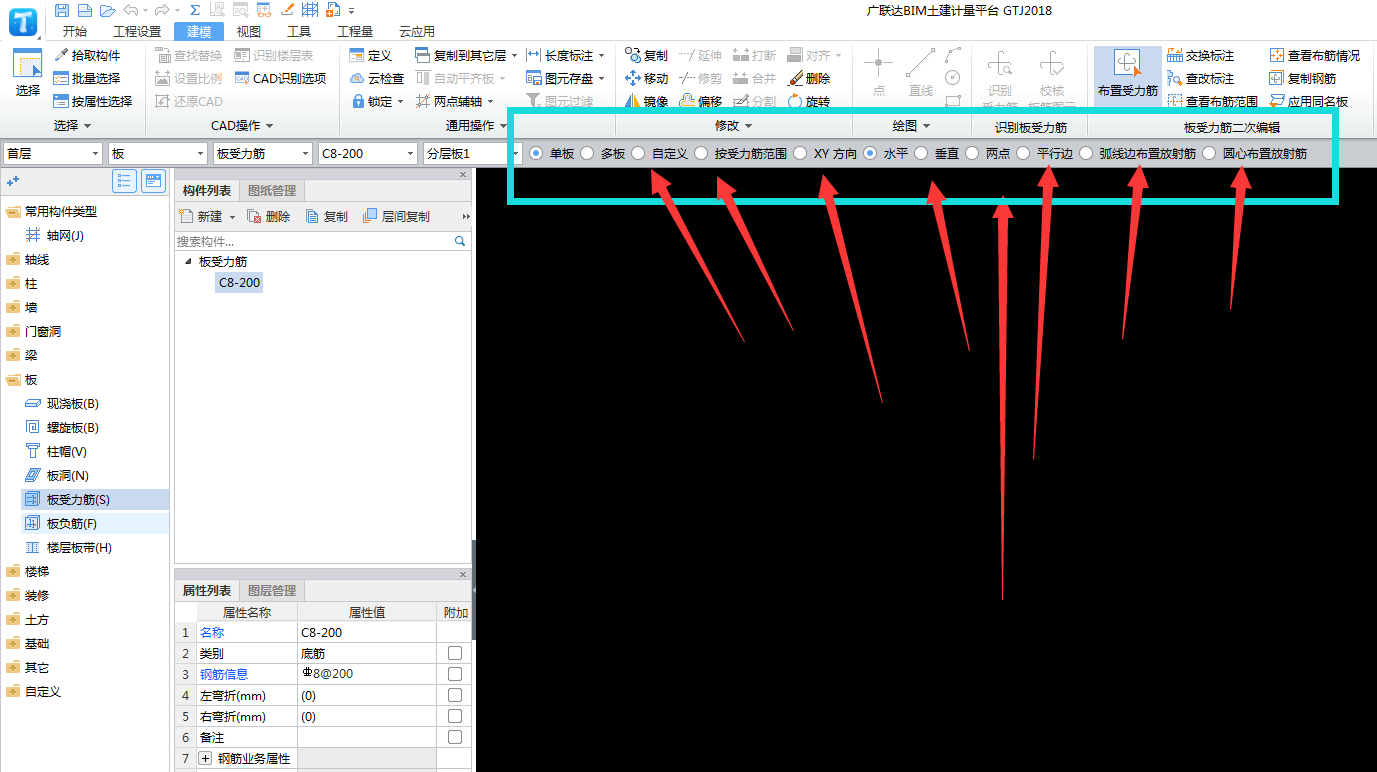The width and height of the screenshot is (1377, 772).
Task: Open the C8-200 component dropdown
Action: pyautogui.click(x=368, y=153)
